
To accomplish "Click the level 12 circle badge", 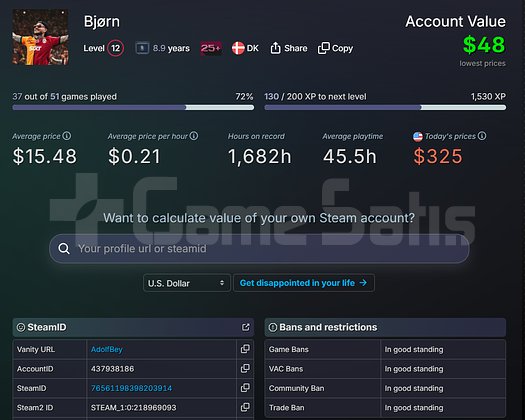I will pyautogui.click(x=116, y=48).
